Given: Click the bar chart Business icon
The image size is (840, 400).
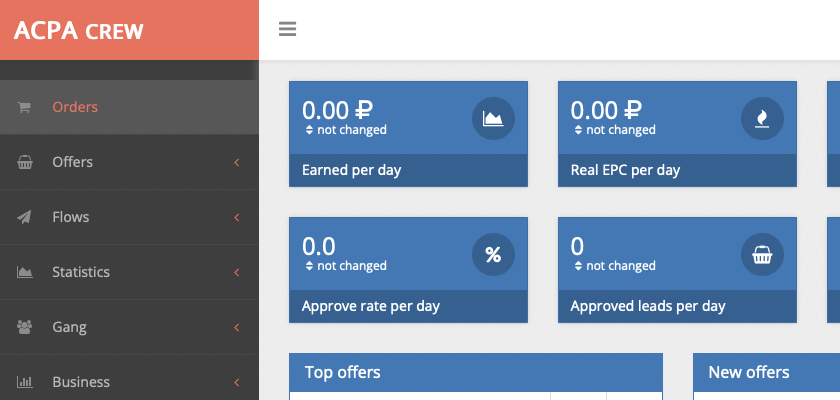Looking at the screenshot, I should tap(25, 382).
